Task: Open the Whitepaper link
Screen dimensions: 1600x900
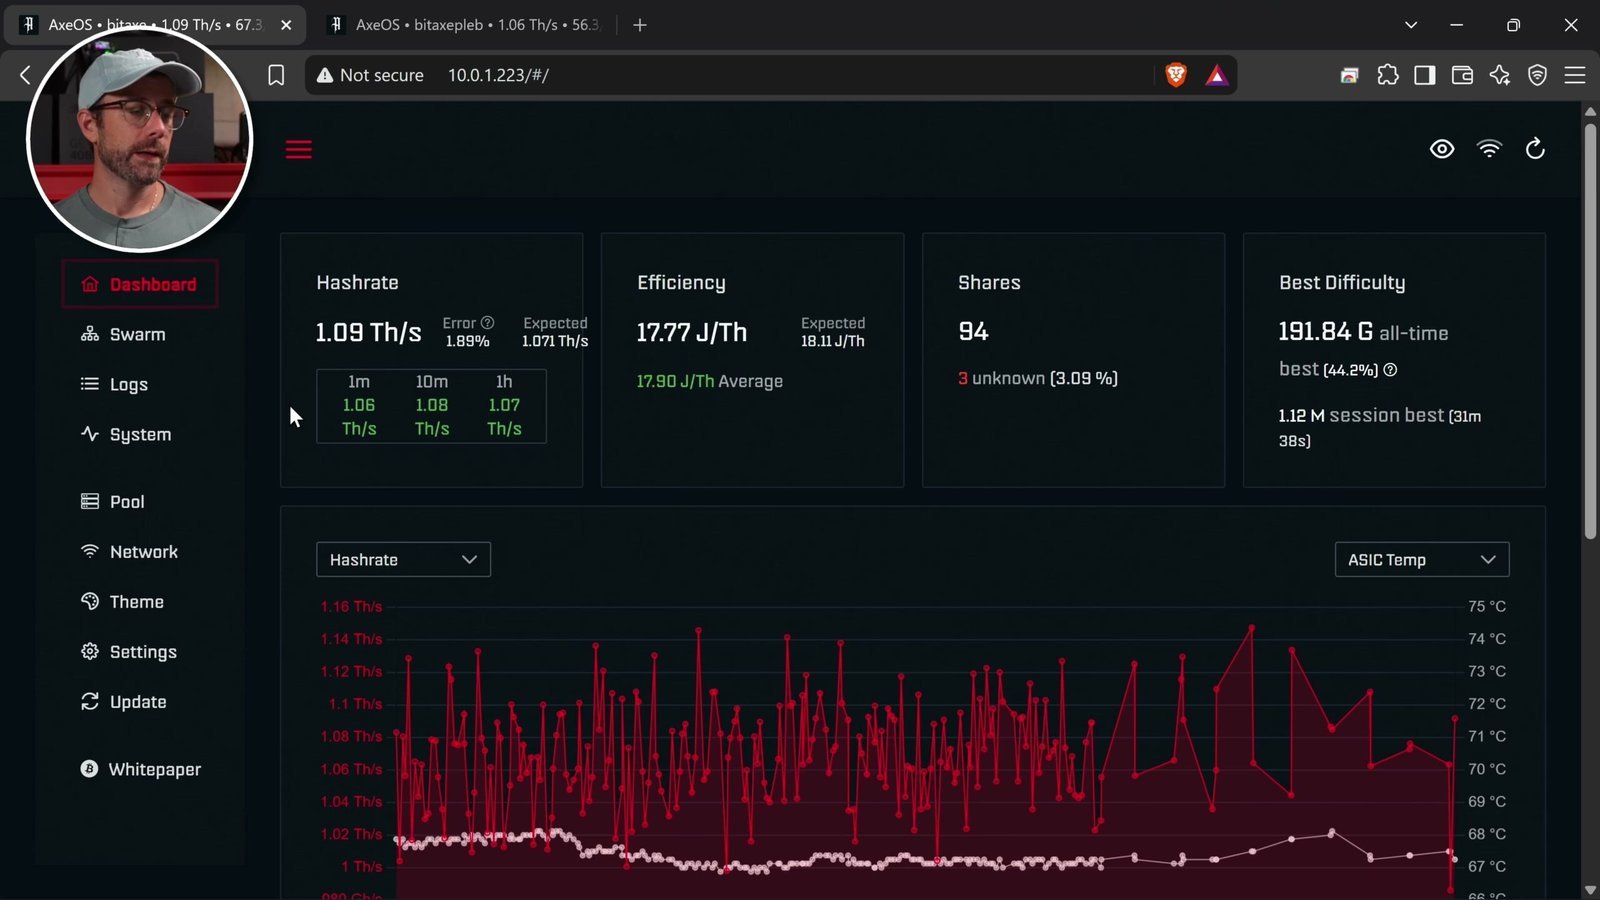Action: point(140,768)
